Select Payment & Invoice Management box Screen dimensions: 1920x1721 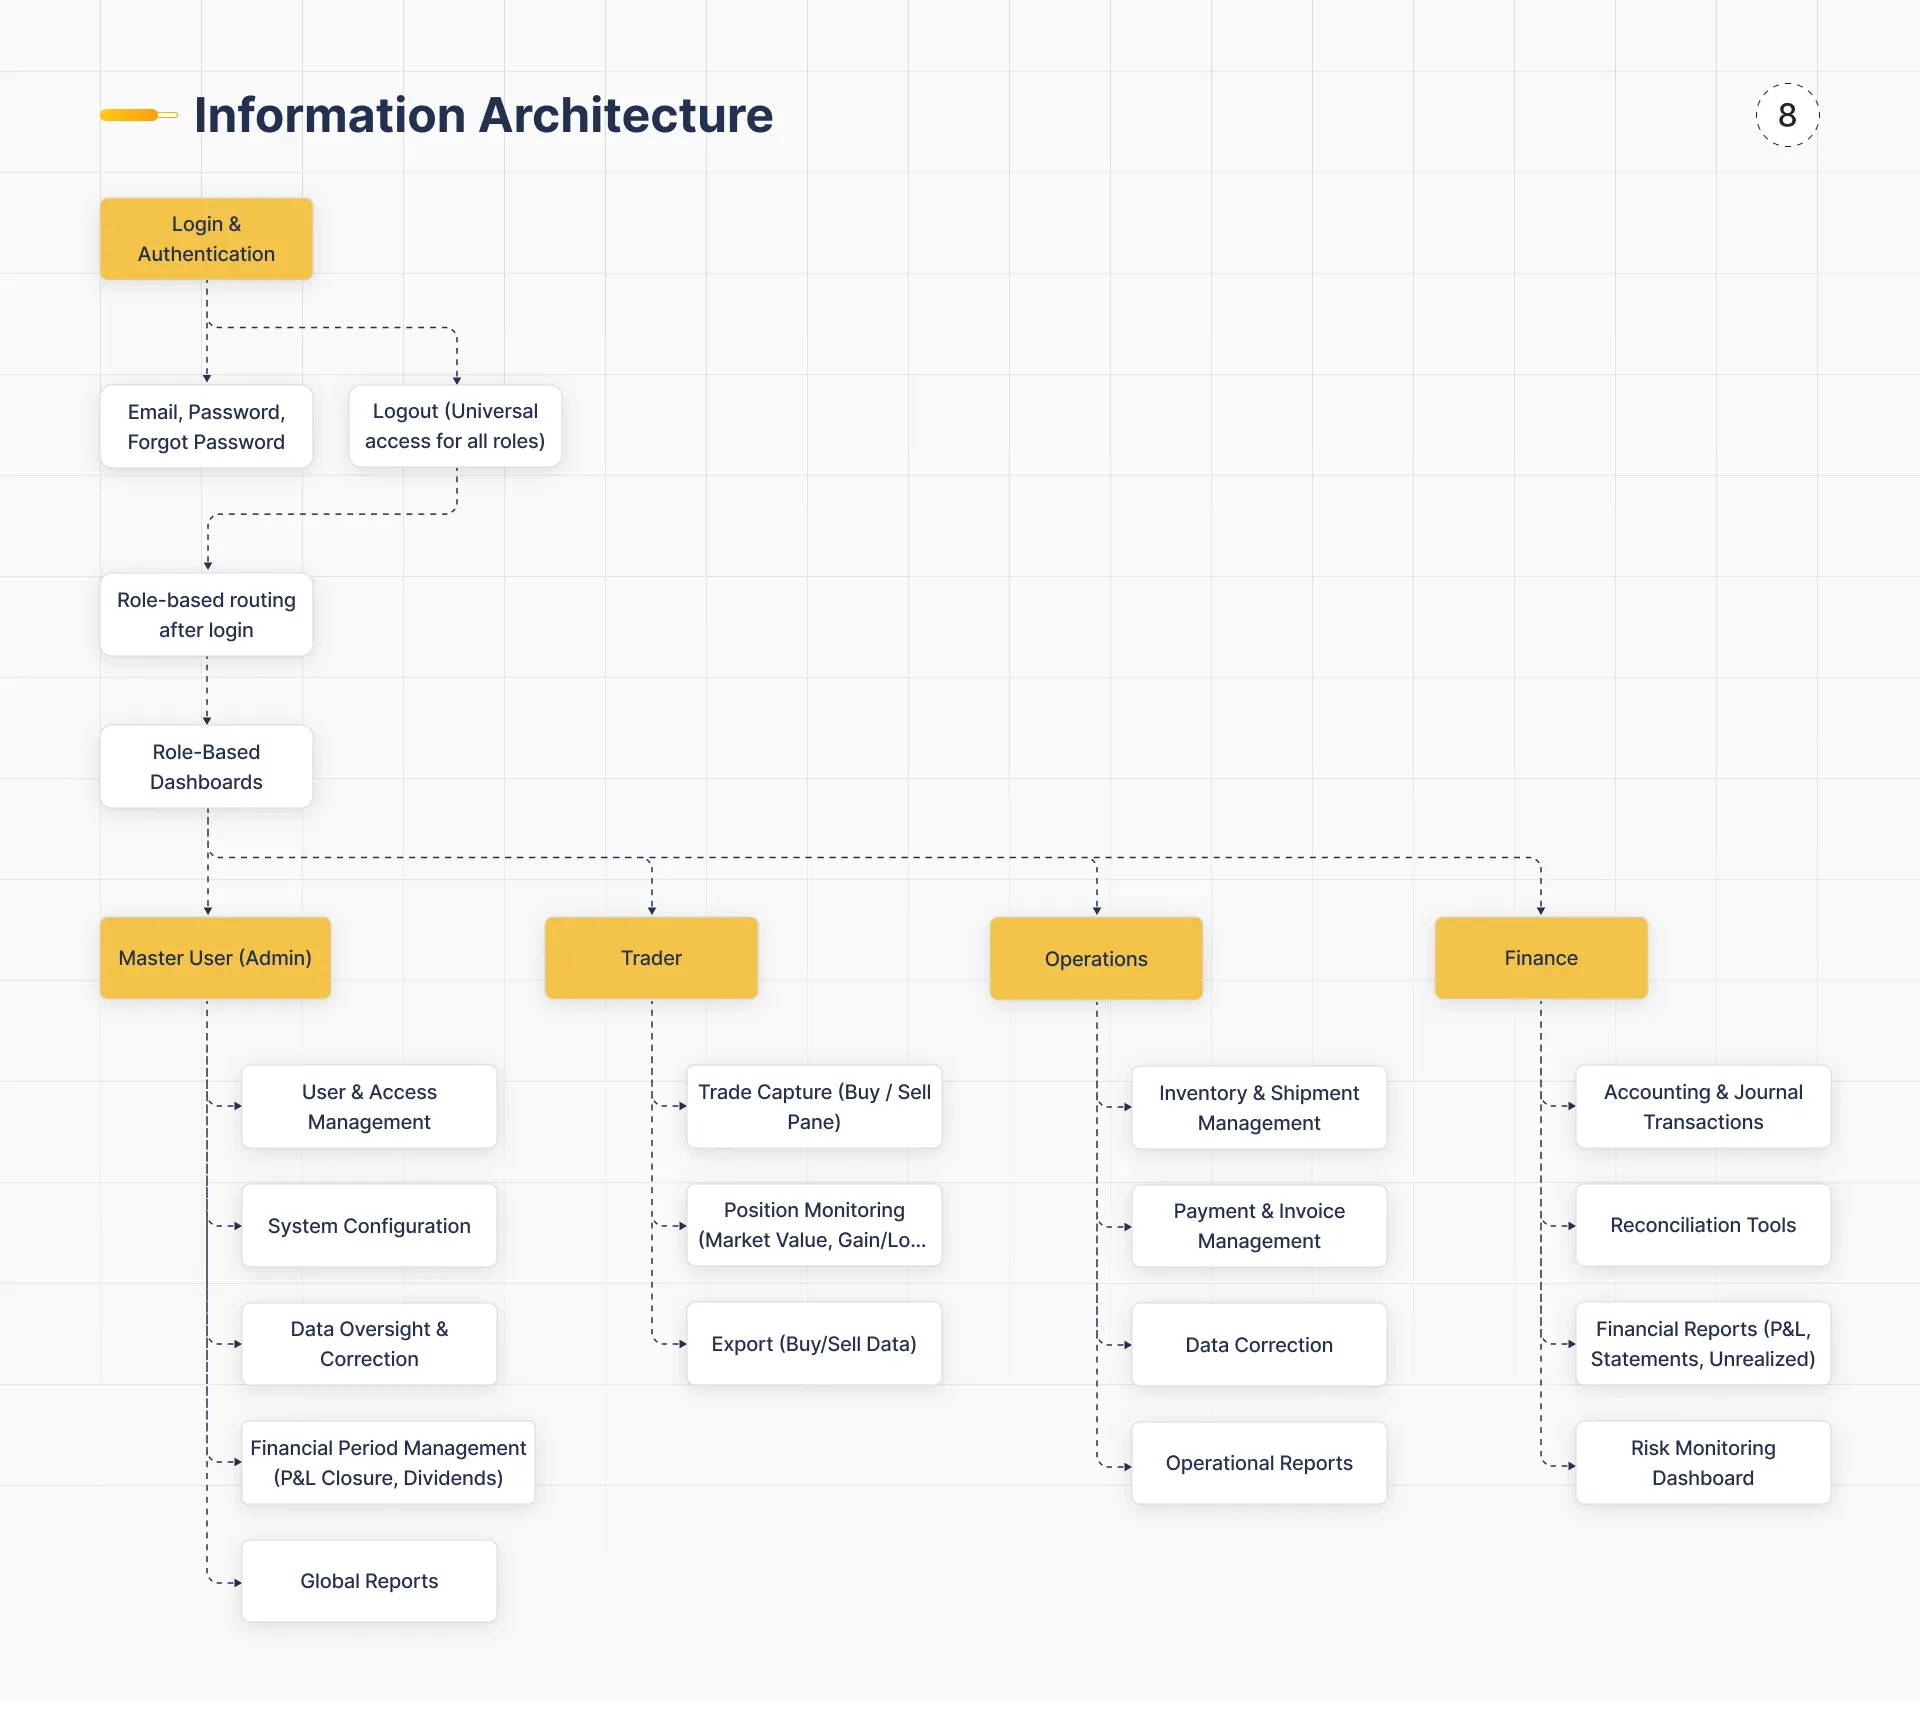[1259, 1226]
